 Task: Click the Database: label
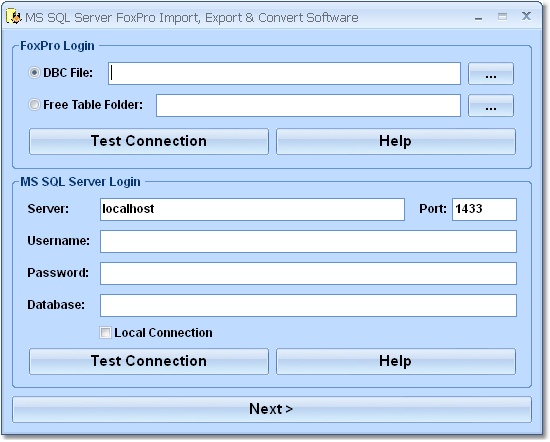(x=56, y=305)
